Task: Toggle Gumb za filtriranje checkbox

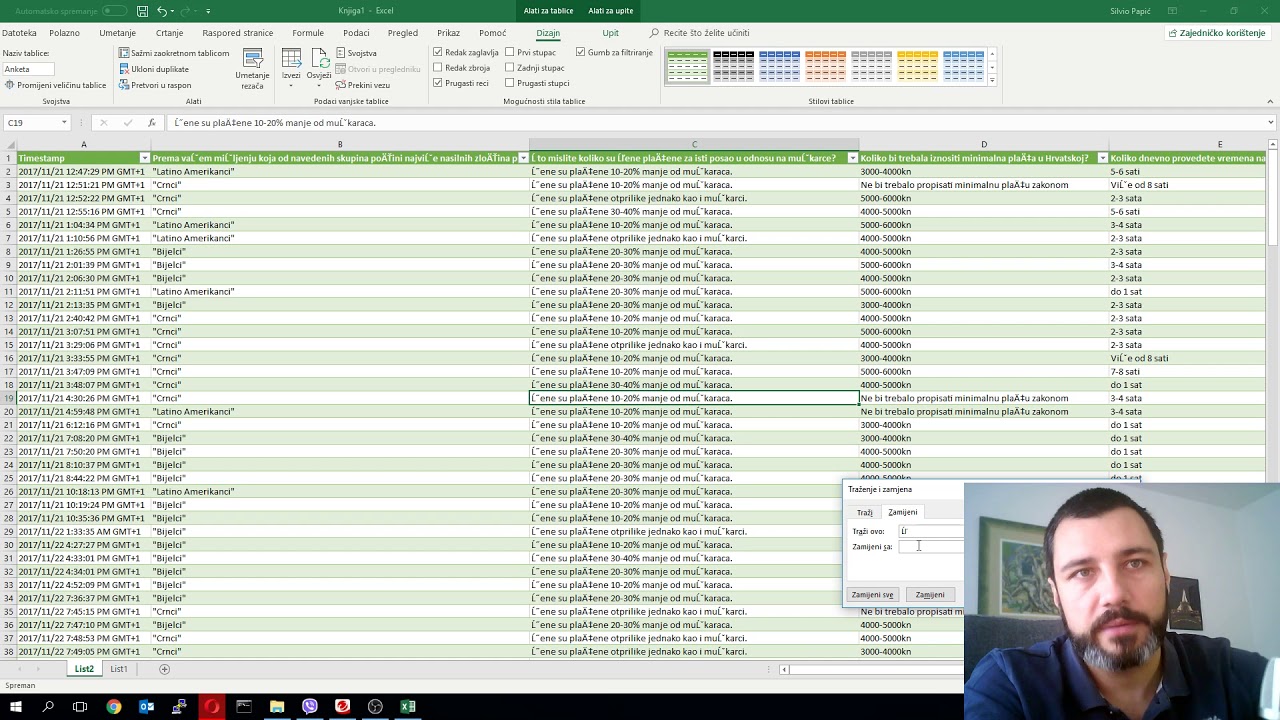Action: (581, 52)
